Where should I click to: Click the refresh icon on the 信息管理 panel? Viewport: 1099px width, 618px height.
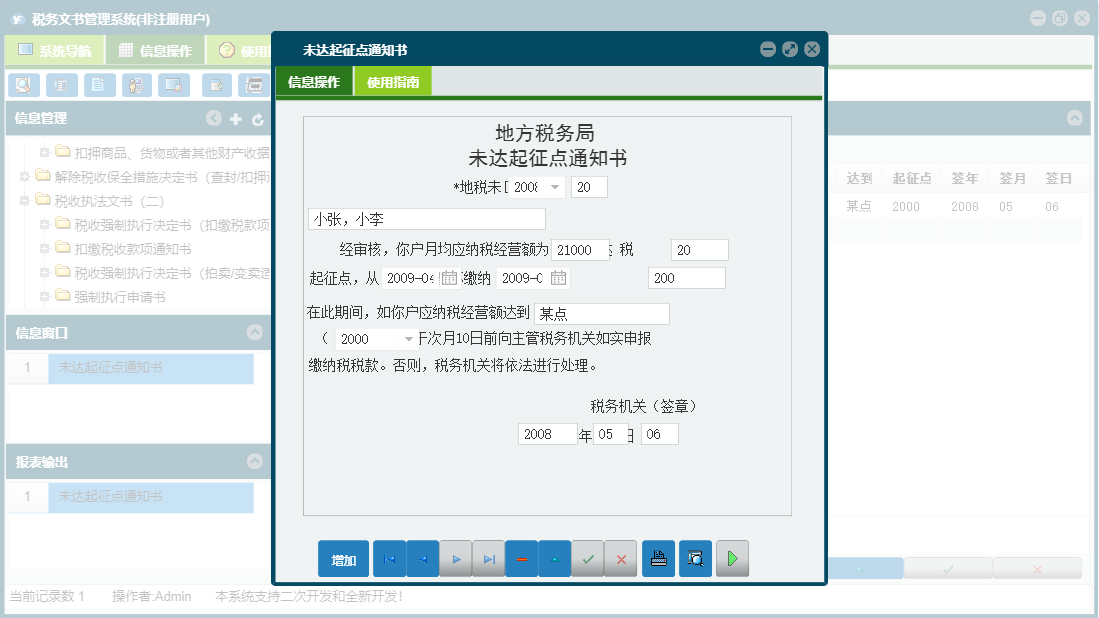coord(258,117)
